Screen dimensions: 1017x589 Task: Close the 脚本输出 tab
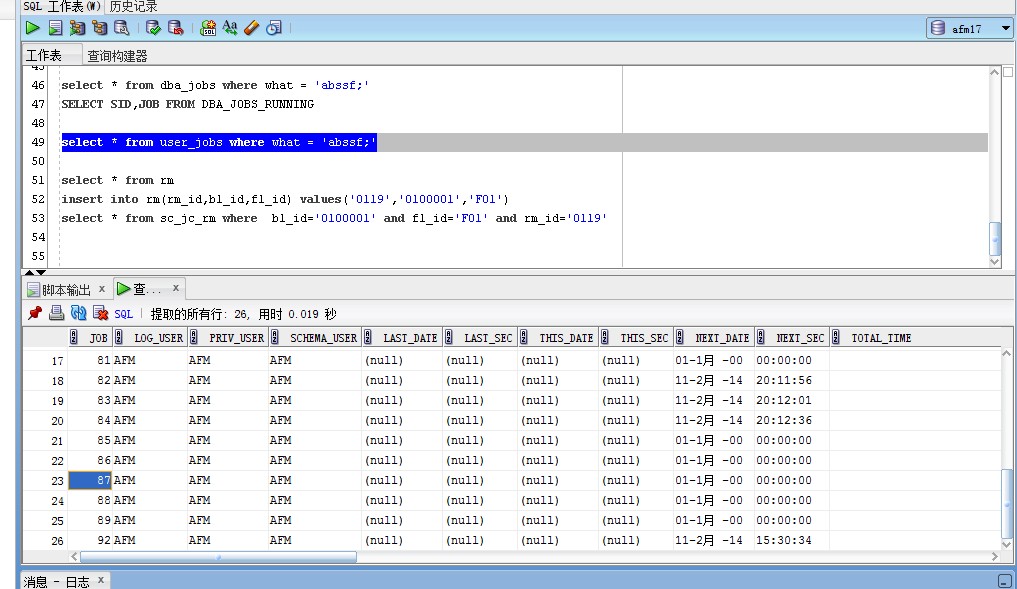[102, 289]
